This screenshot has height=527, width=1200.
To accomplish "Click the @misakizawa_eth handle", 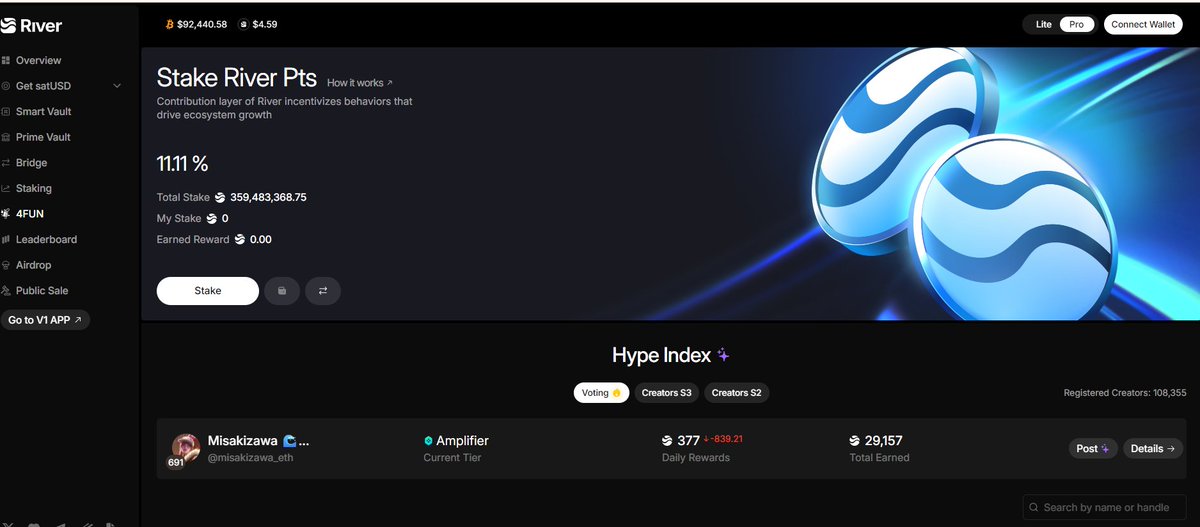I will 251,458.
